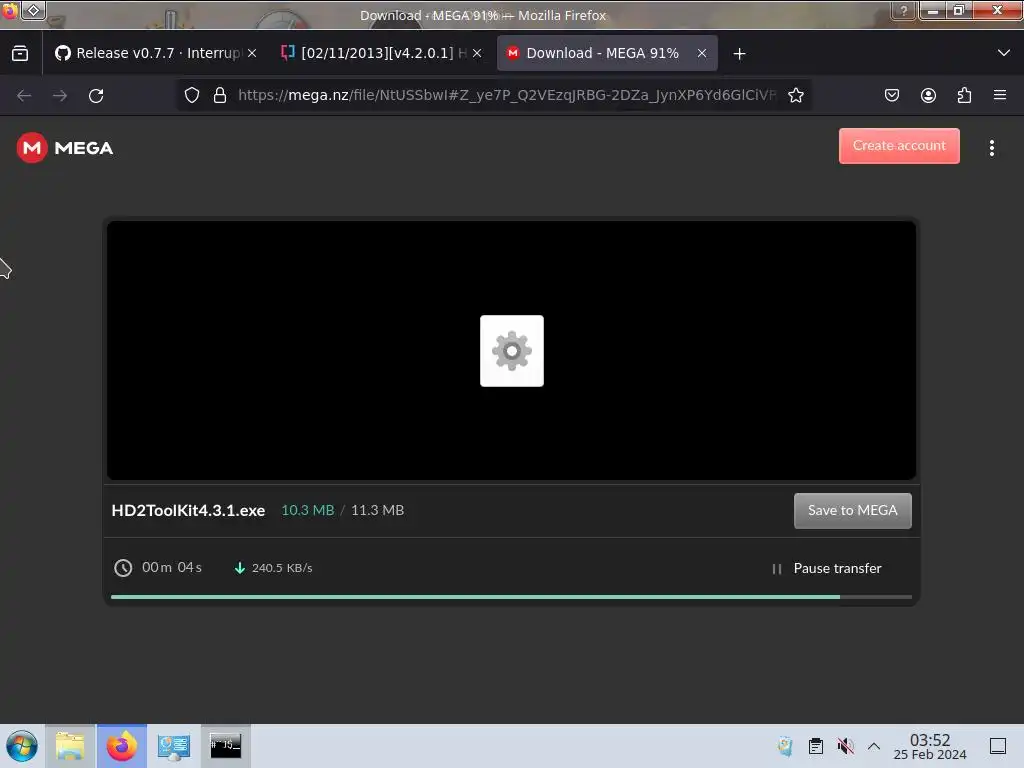This screenshot has width=1024, height=768.
Task: Focus the mega.nz URL address field
Action: click(x=507, y=95)
